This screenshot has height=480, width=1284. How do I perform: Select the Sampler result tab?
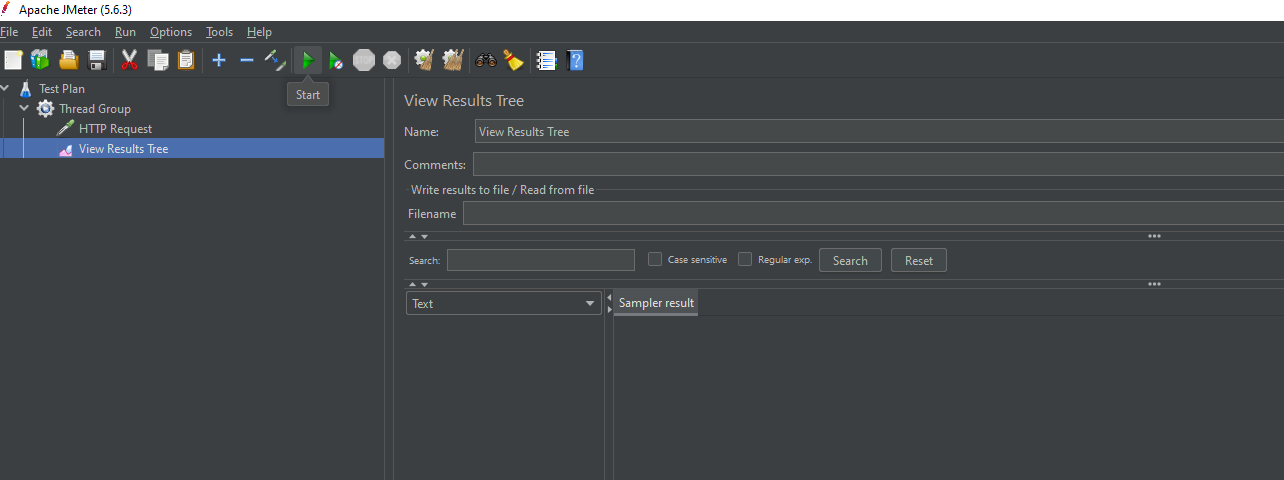(x=656, y=303)
